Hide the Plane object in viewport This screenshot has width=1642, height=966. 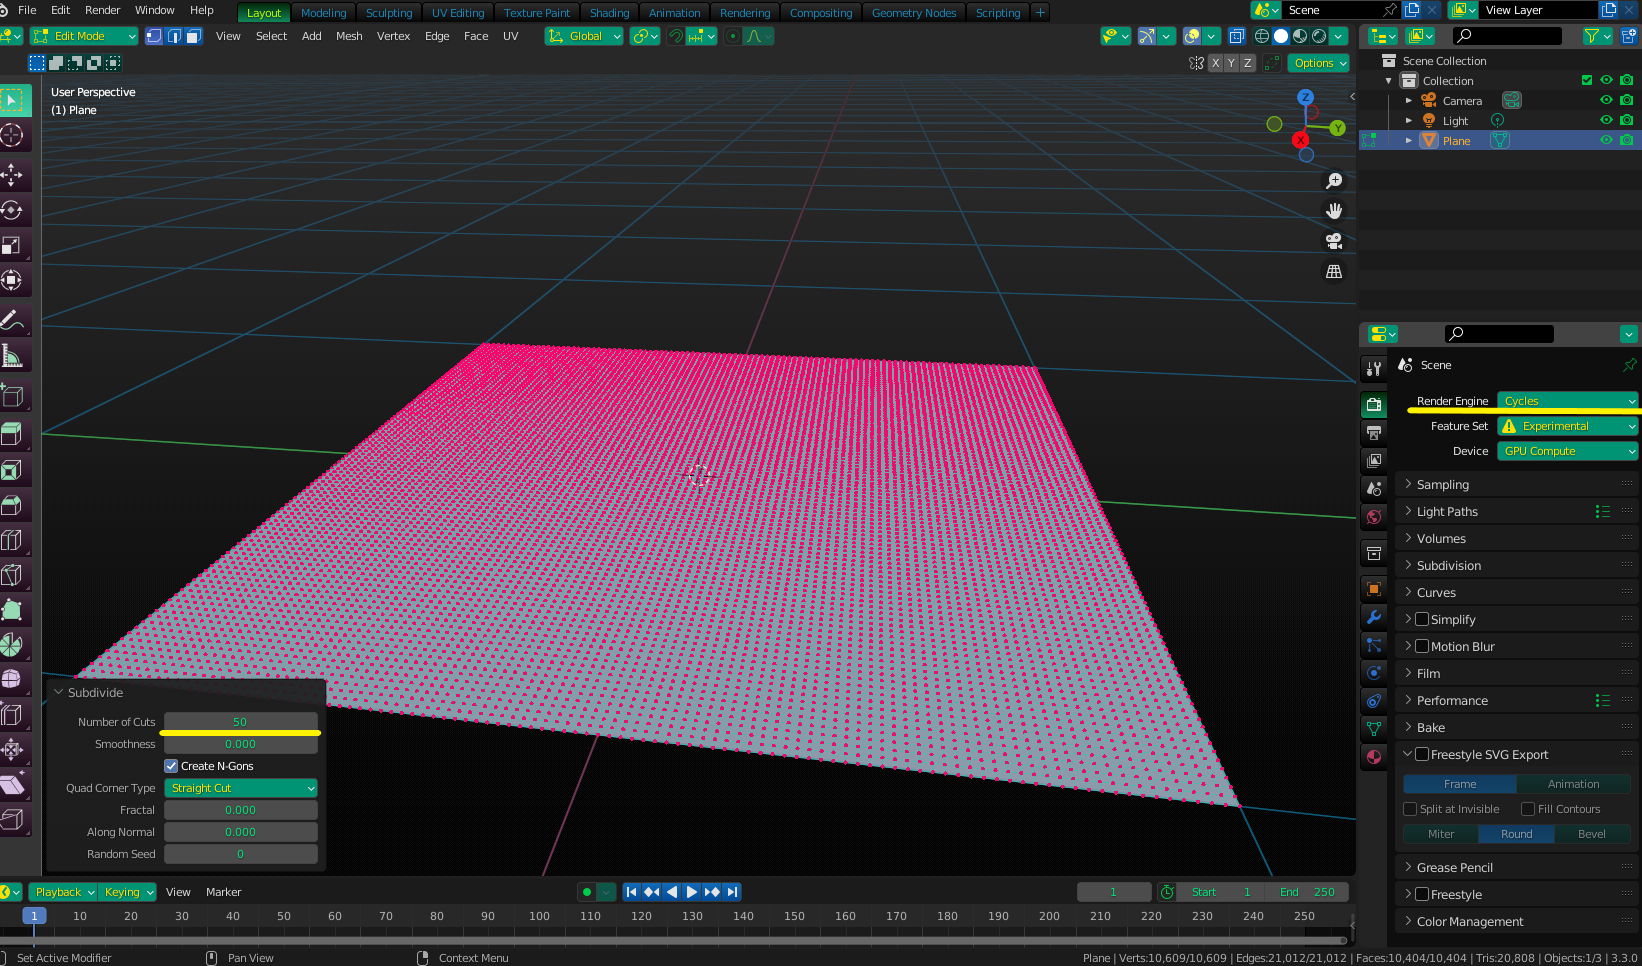coord(1606,140)
